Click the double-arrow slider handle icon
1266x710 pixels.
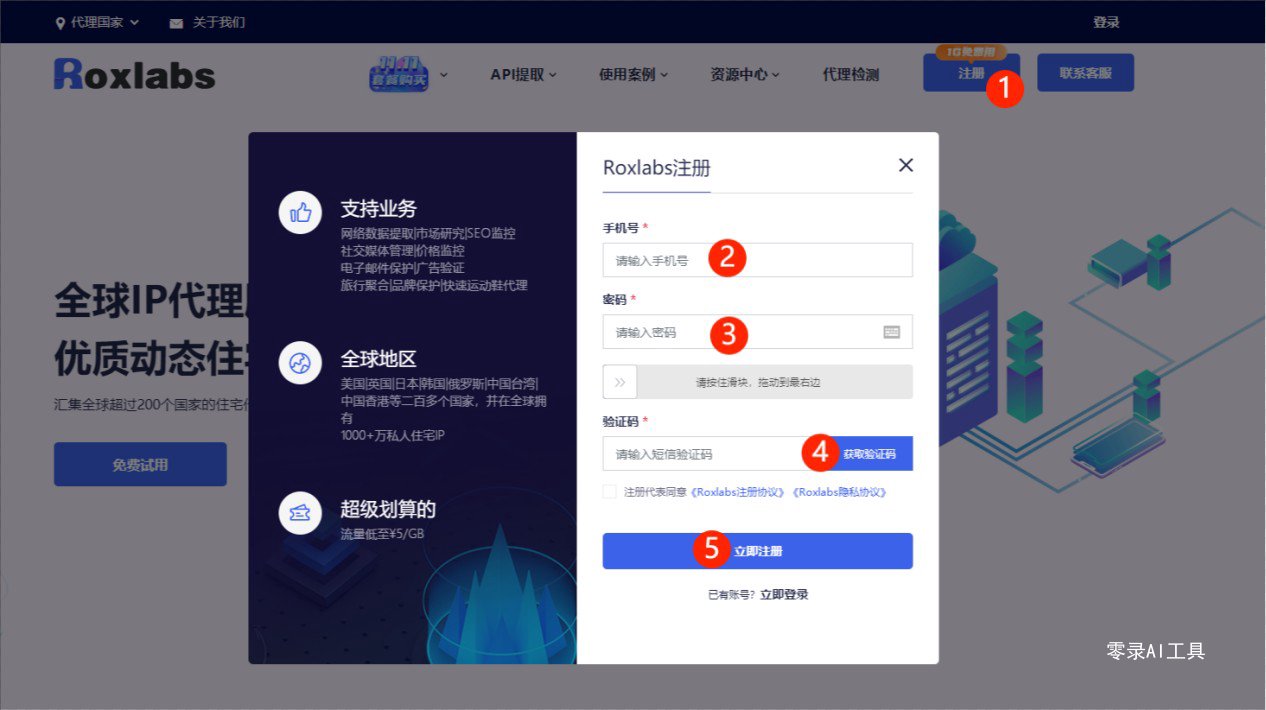(620, 382)
